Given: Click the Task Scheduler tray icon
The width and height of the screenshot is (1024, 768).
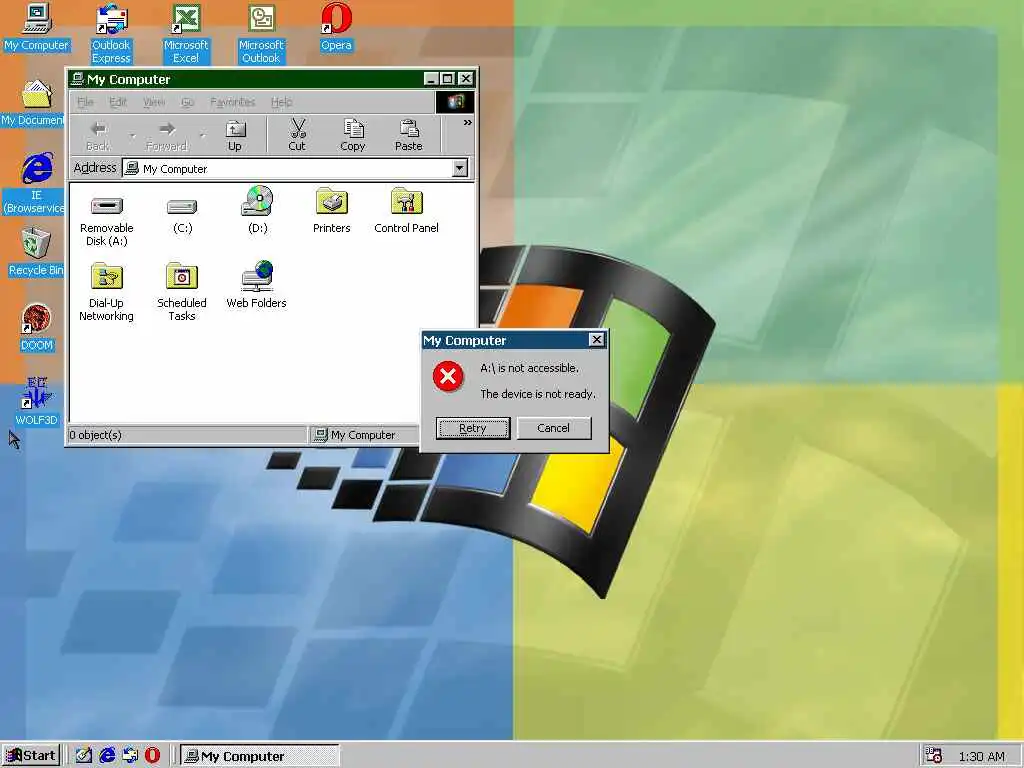Looking at the screenshot, I should (934, 756).
